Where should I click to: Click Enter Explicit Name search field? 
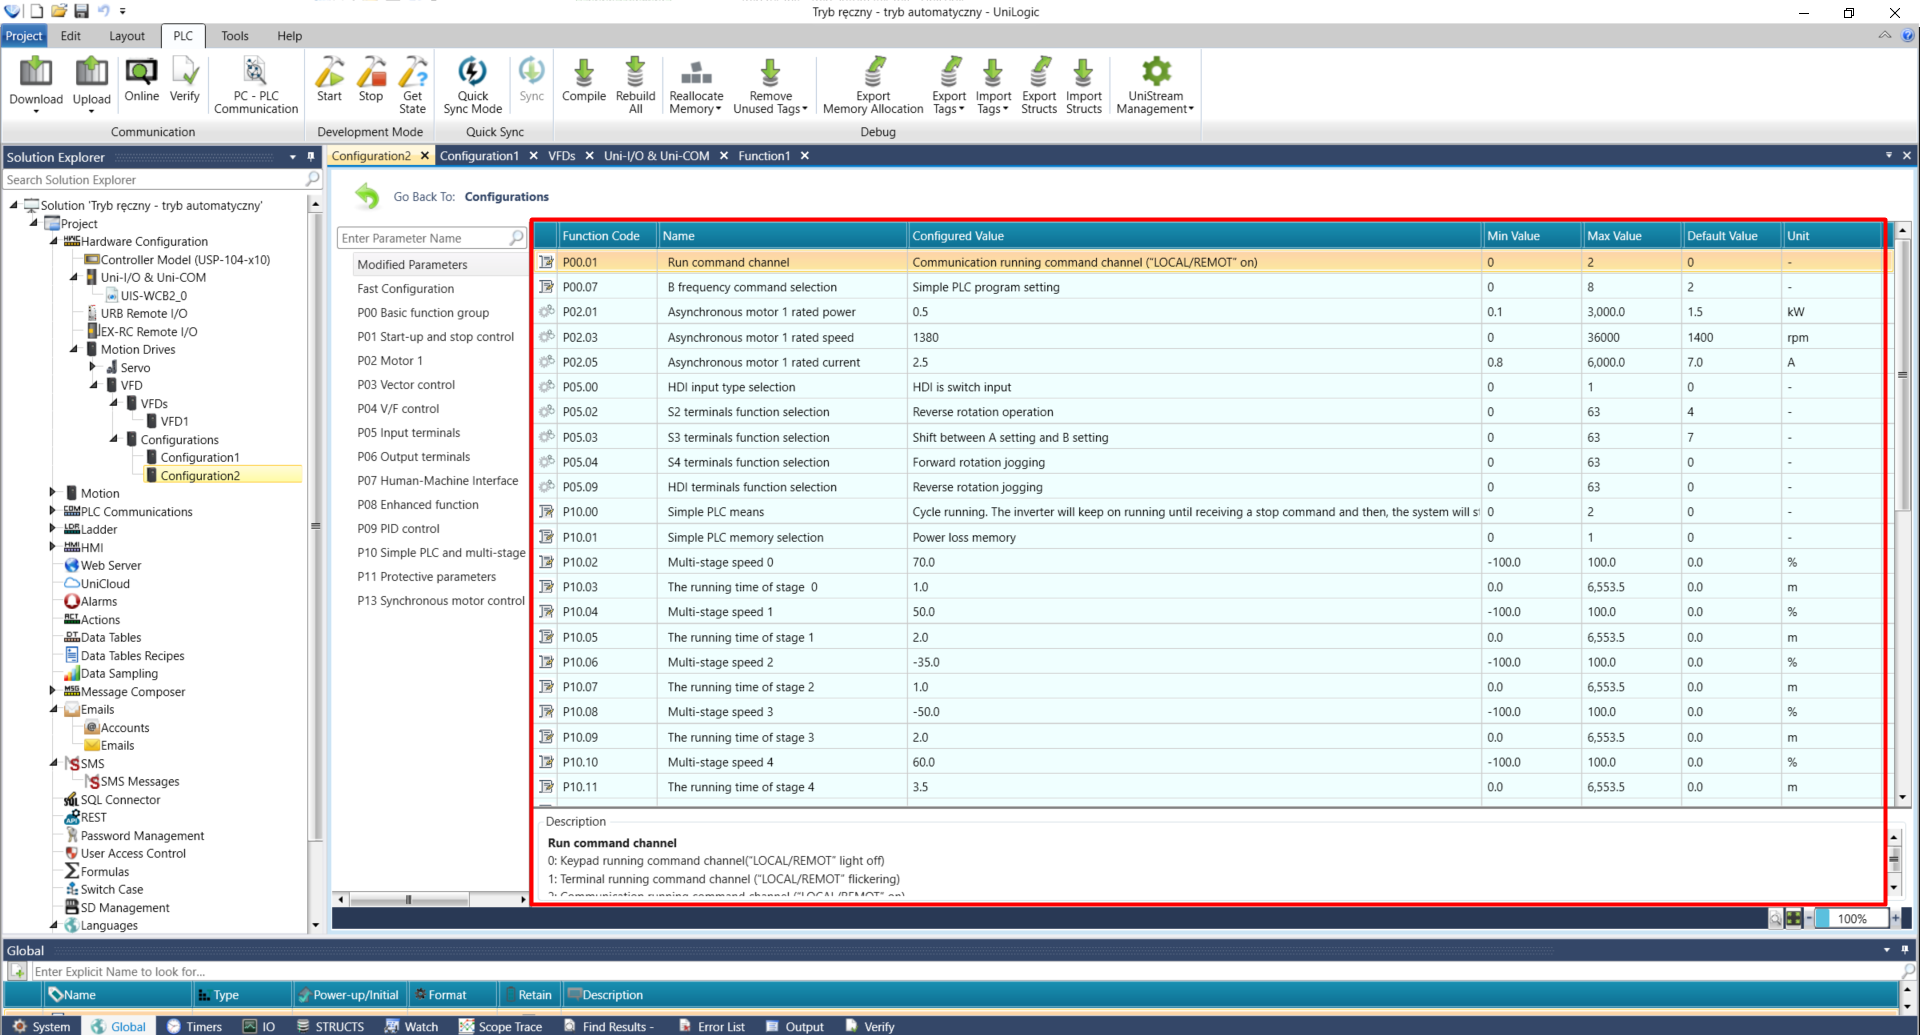[964, 971]
